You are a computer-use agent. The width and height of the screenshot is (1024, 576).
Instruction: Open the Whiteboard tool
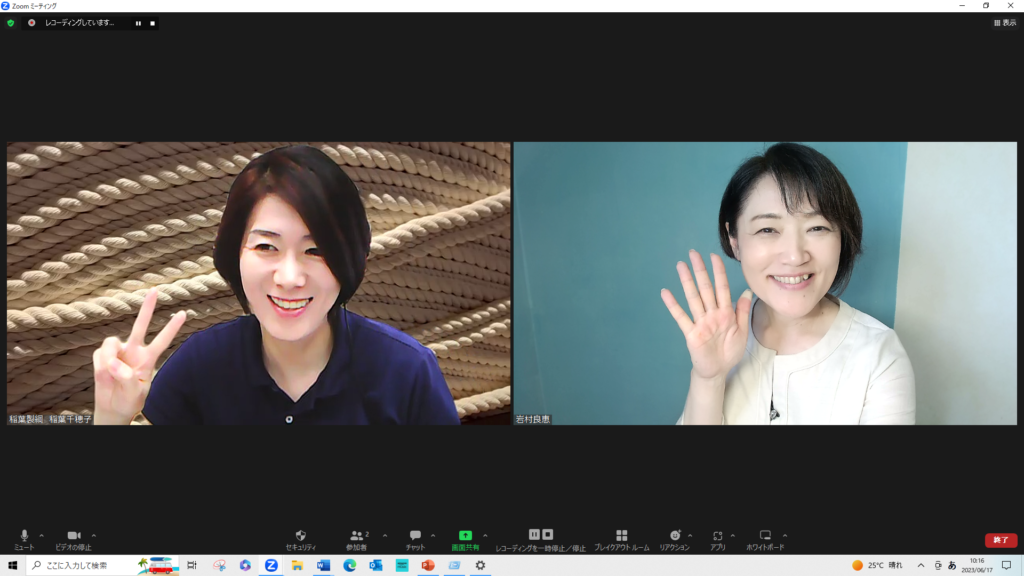(x=765, y=538)
